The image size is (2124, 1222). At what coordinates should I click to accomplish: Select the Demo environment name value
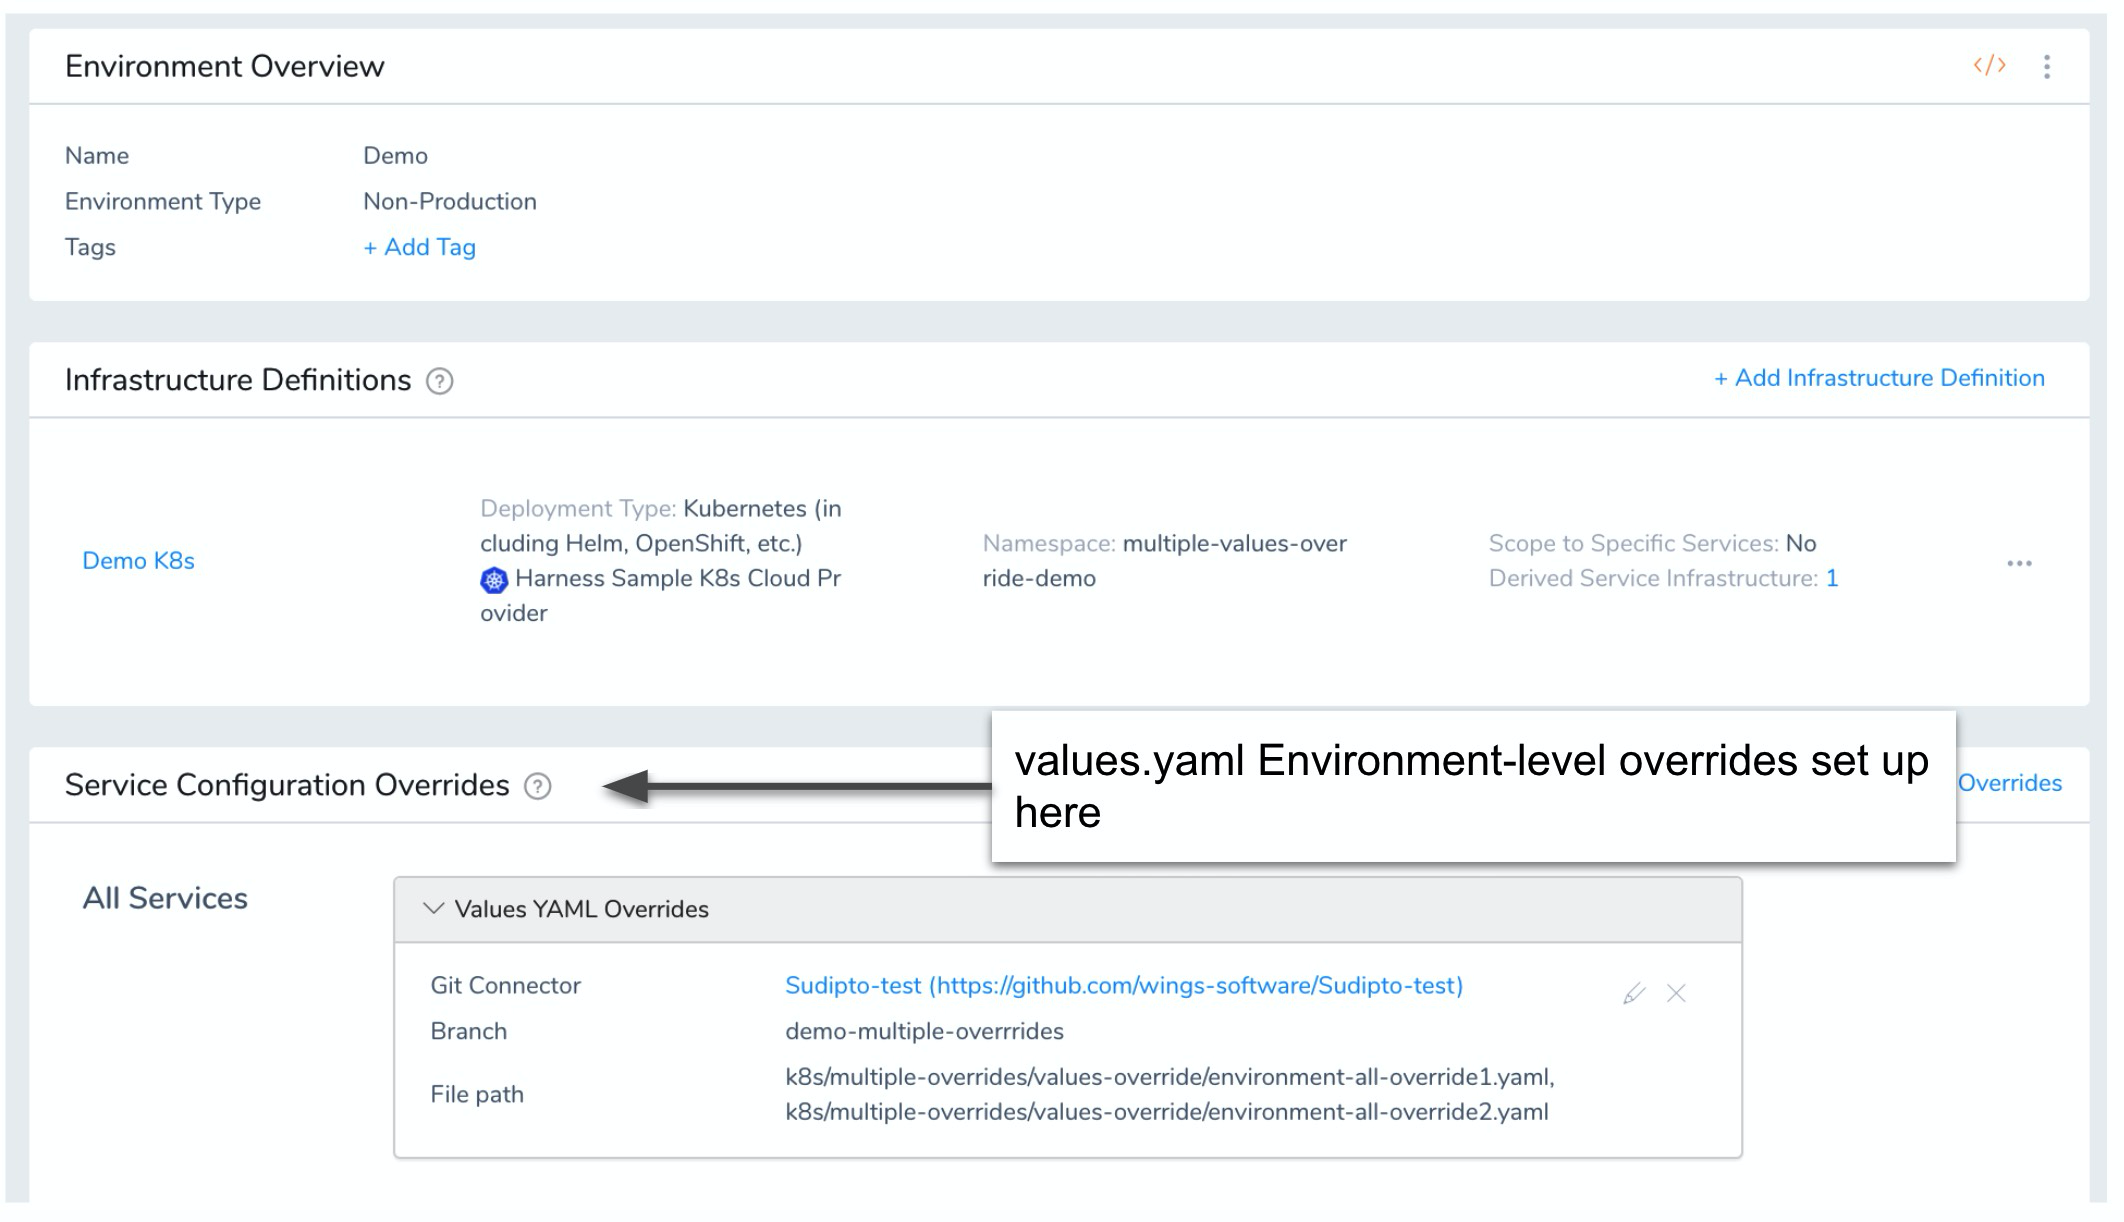point(395,156)
